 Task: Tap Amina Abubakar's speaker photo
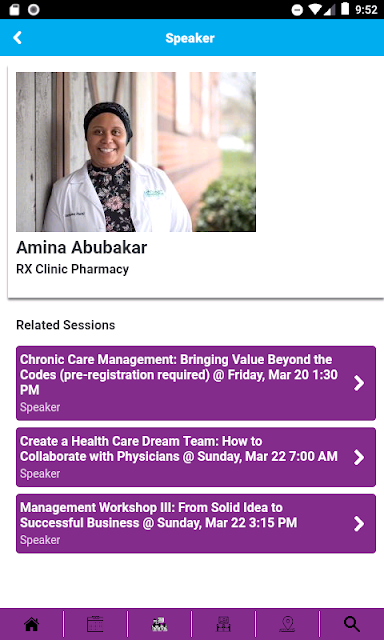coord(136,152)
